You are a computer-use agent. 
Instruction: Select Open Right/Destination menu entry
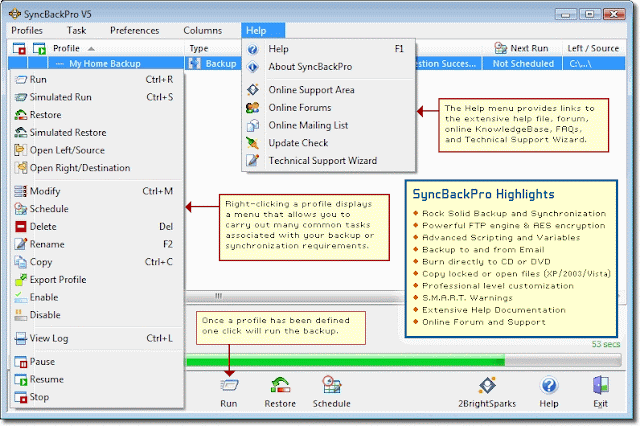[96, 168]
